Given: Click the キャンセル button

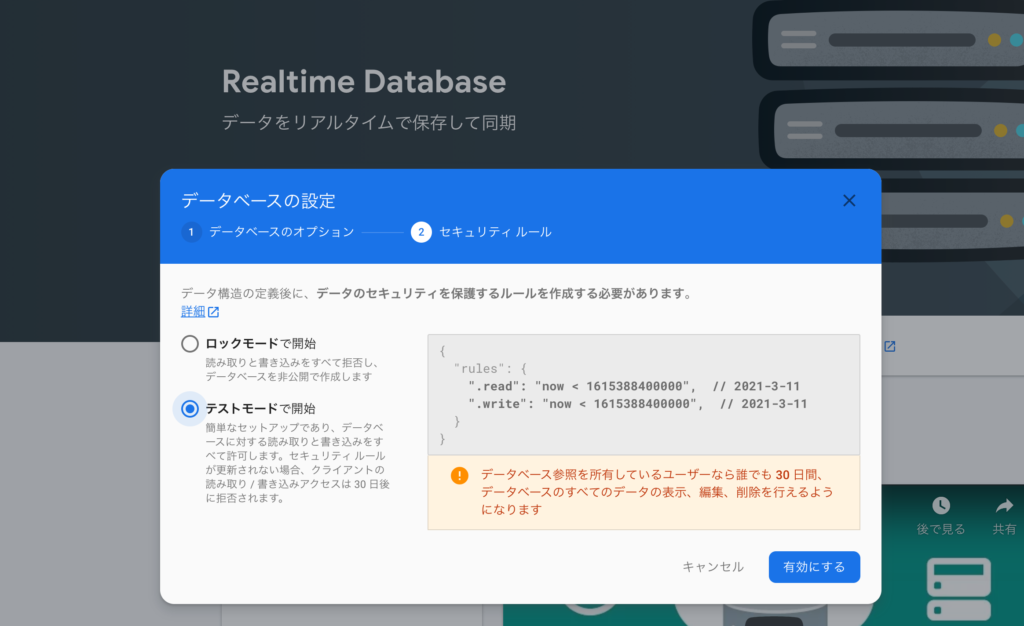Looking at the screenshot, I should 713,567.
